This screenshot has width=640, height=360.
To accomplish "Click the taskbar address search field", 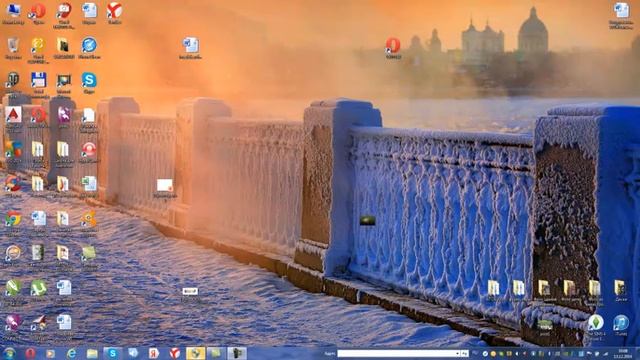I will (x=396, y=353).
